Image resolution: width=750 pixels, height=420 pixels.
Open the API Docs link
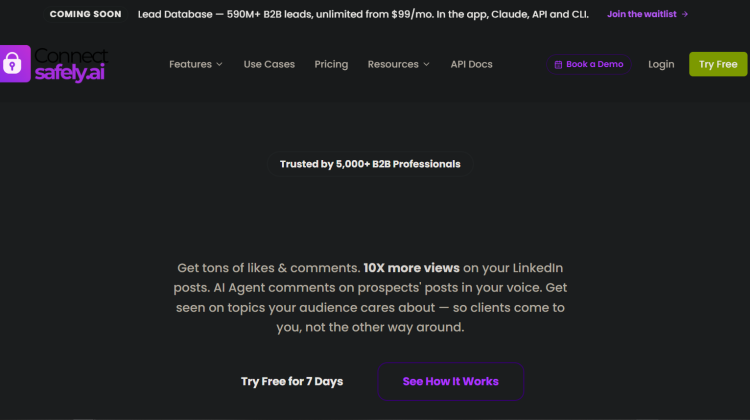(x=471, y=64)
